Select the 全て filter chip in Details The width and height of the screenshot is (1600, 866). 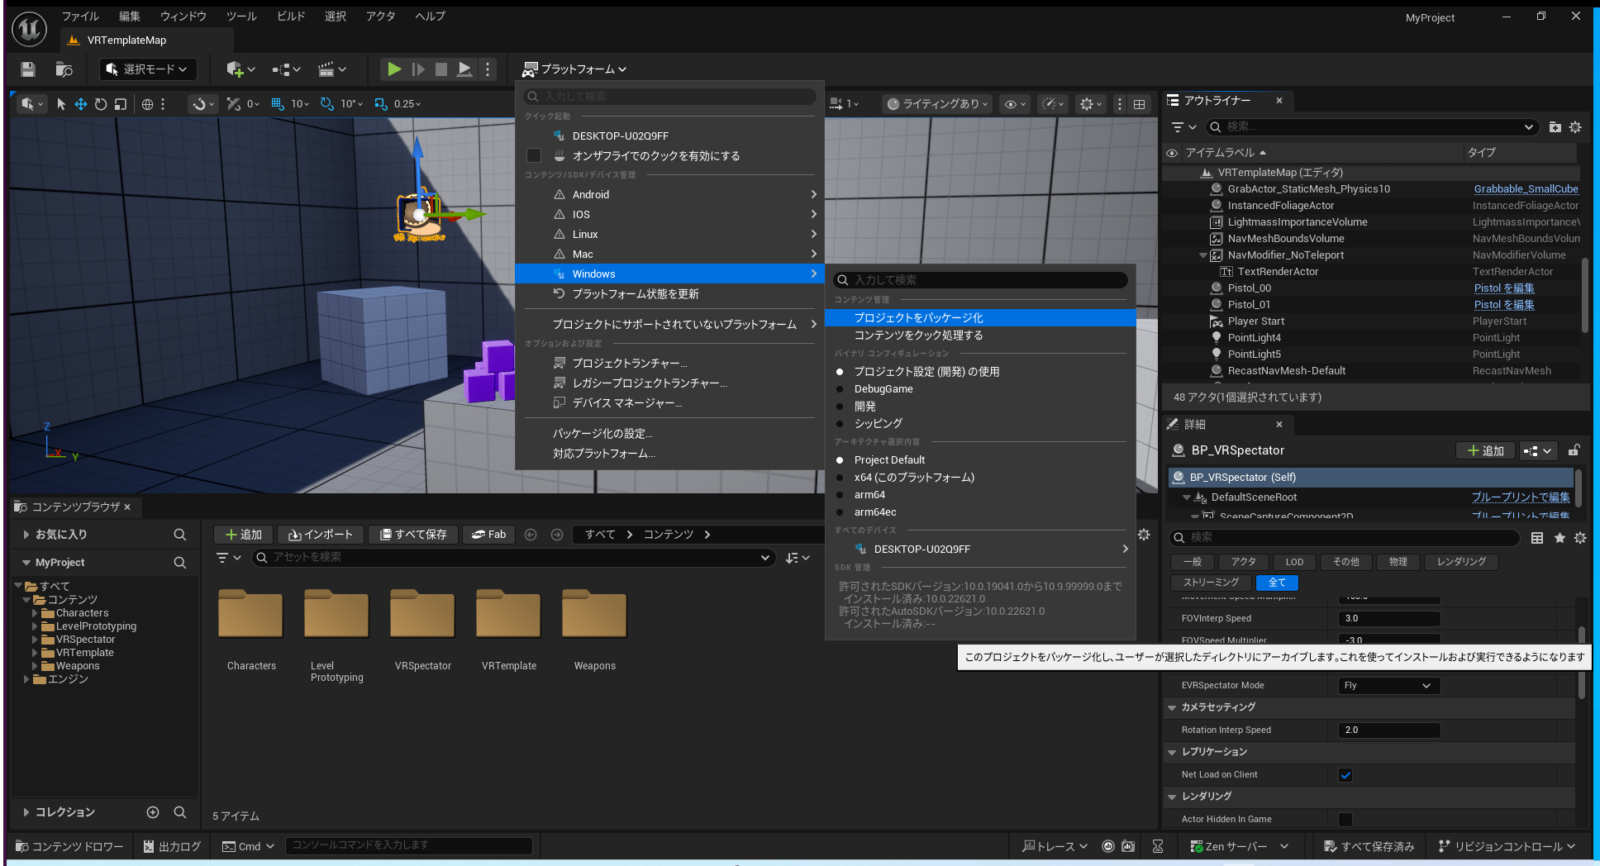pyautogui.click(x=1277, y=582)
